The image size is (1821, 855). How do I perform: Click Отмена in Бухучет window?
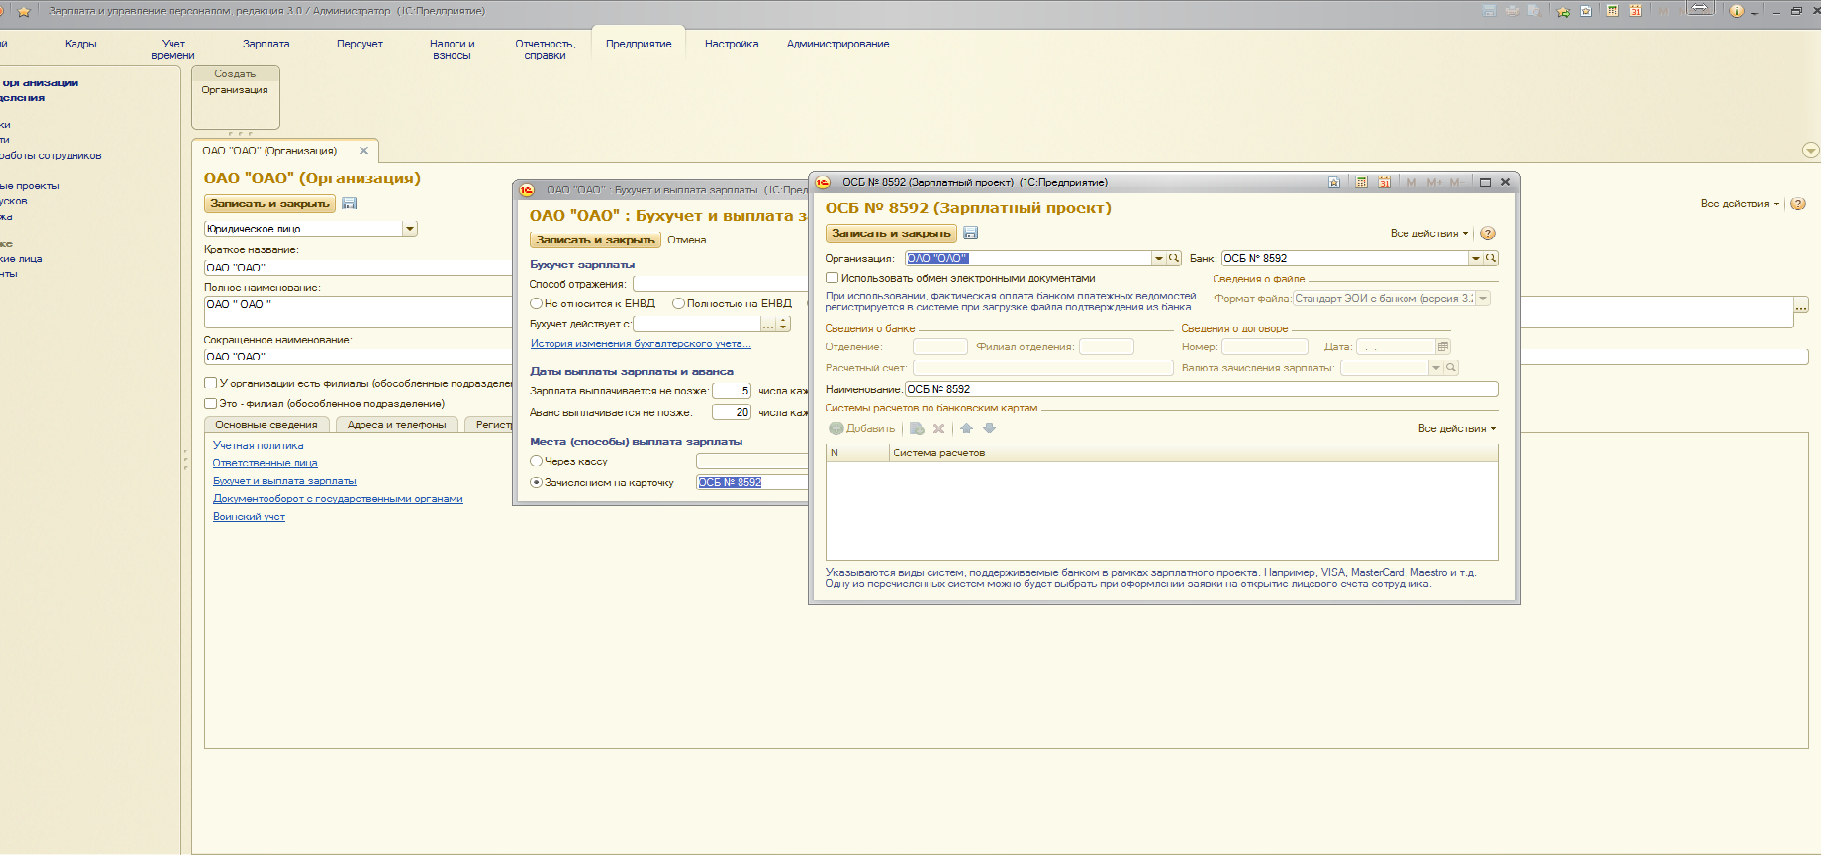pyautogui.click(x=687, y=240)
